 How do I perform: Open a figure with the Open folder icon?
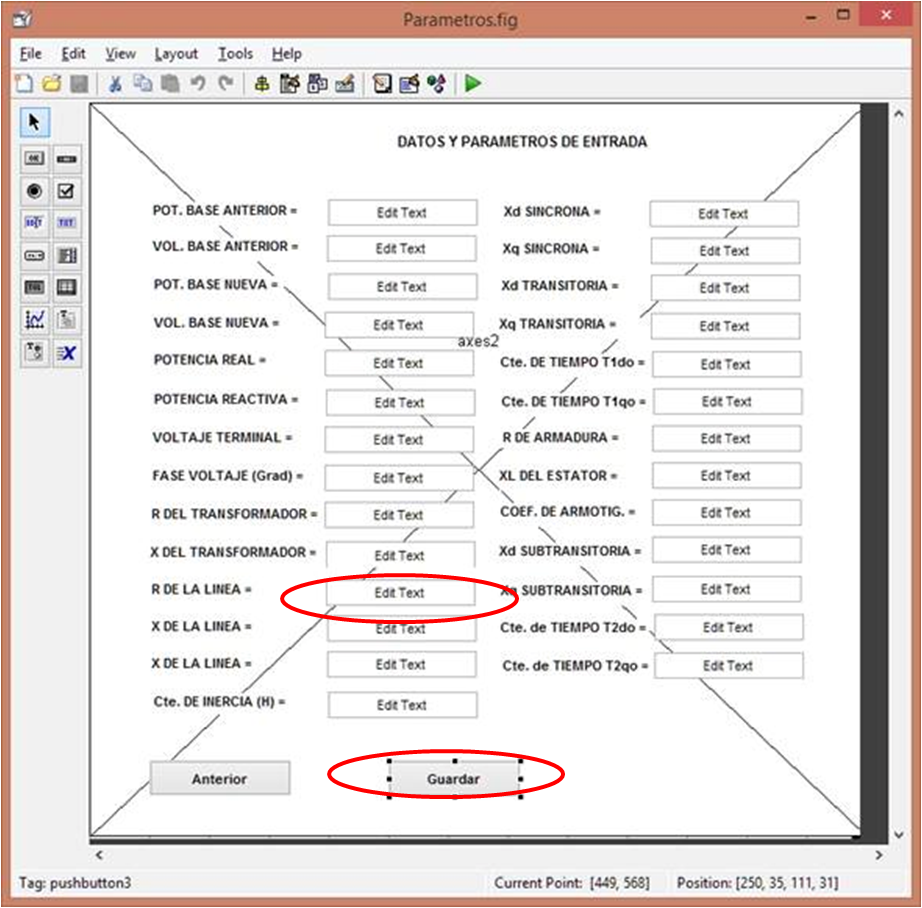[x=52, y=84]
